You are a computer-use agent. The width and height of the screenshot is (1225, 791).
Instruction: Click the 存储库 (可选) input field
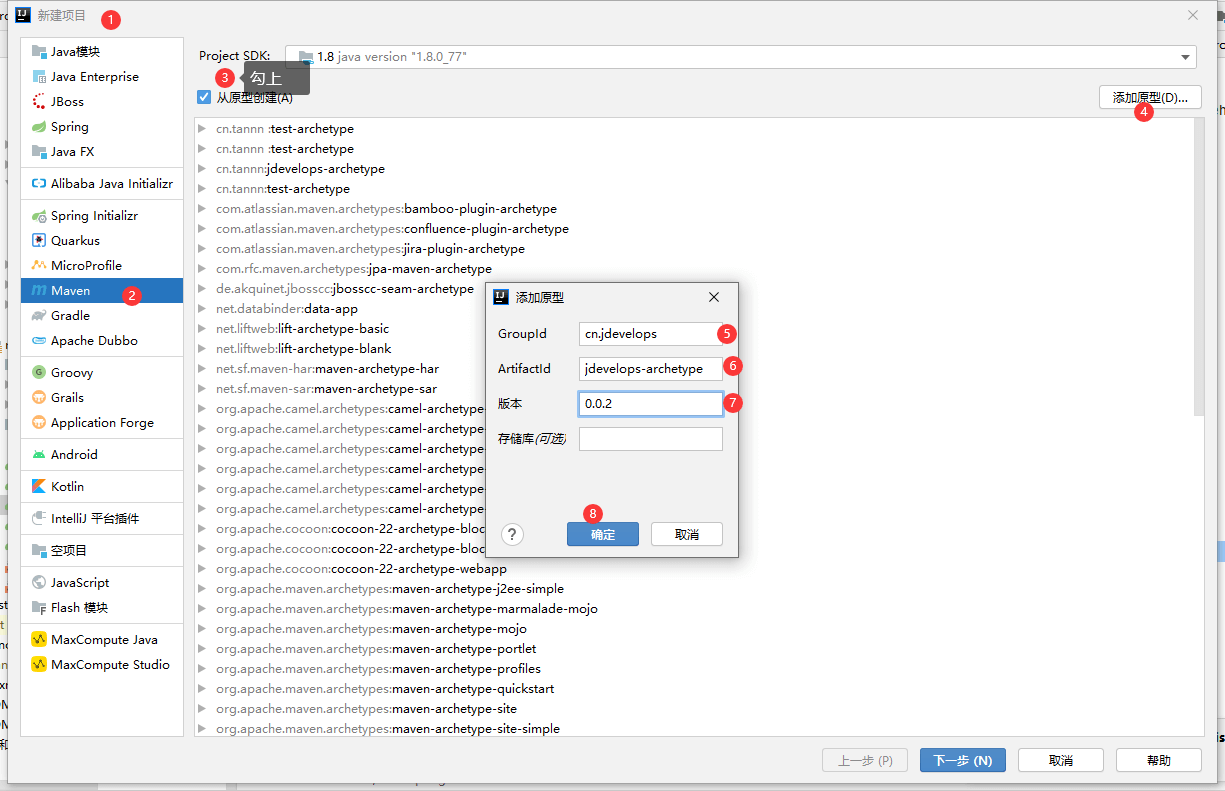pos(650,439)
